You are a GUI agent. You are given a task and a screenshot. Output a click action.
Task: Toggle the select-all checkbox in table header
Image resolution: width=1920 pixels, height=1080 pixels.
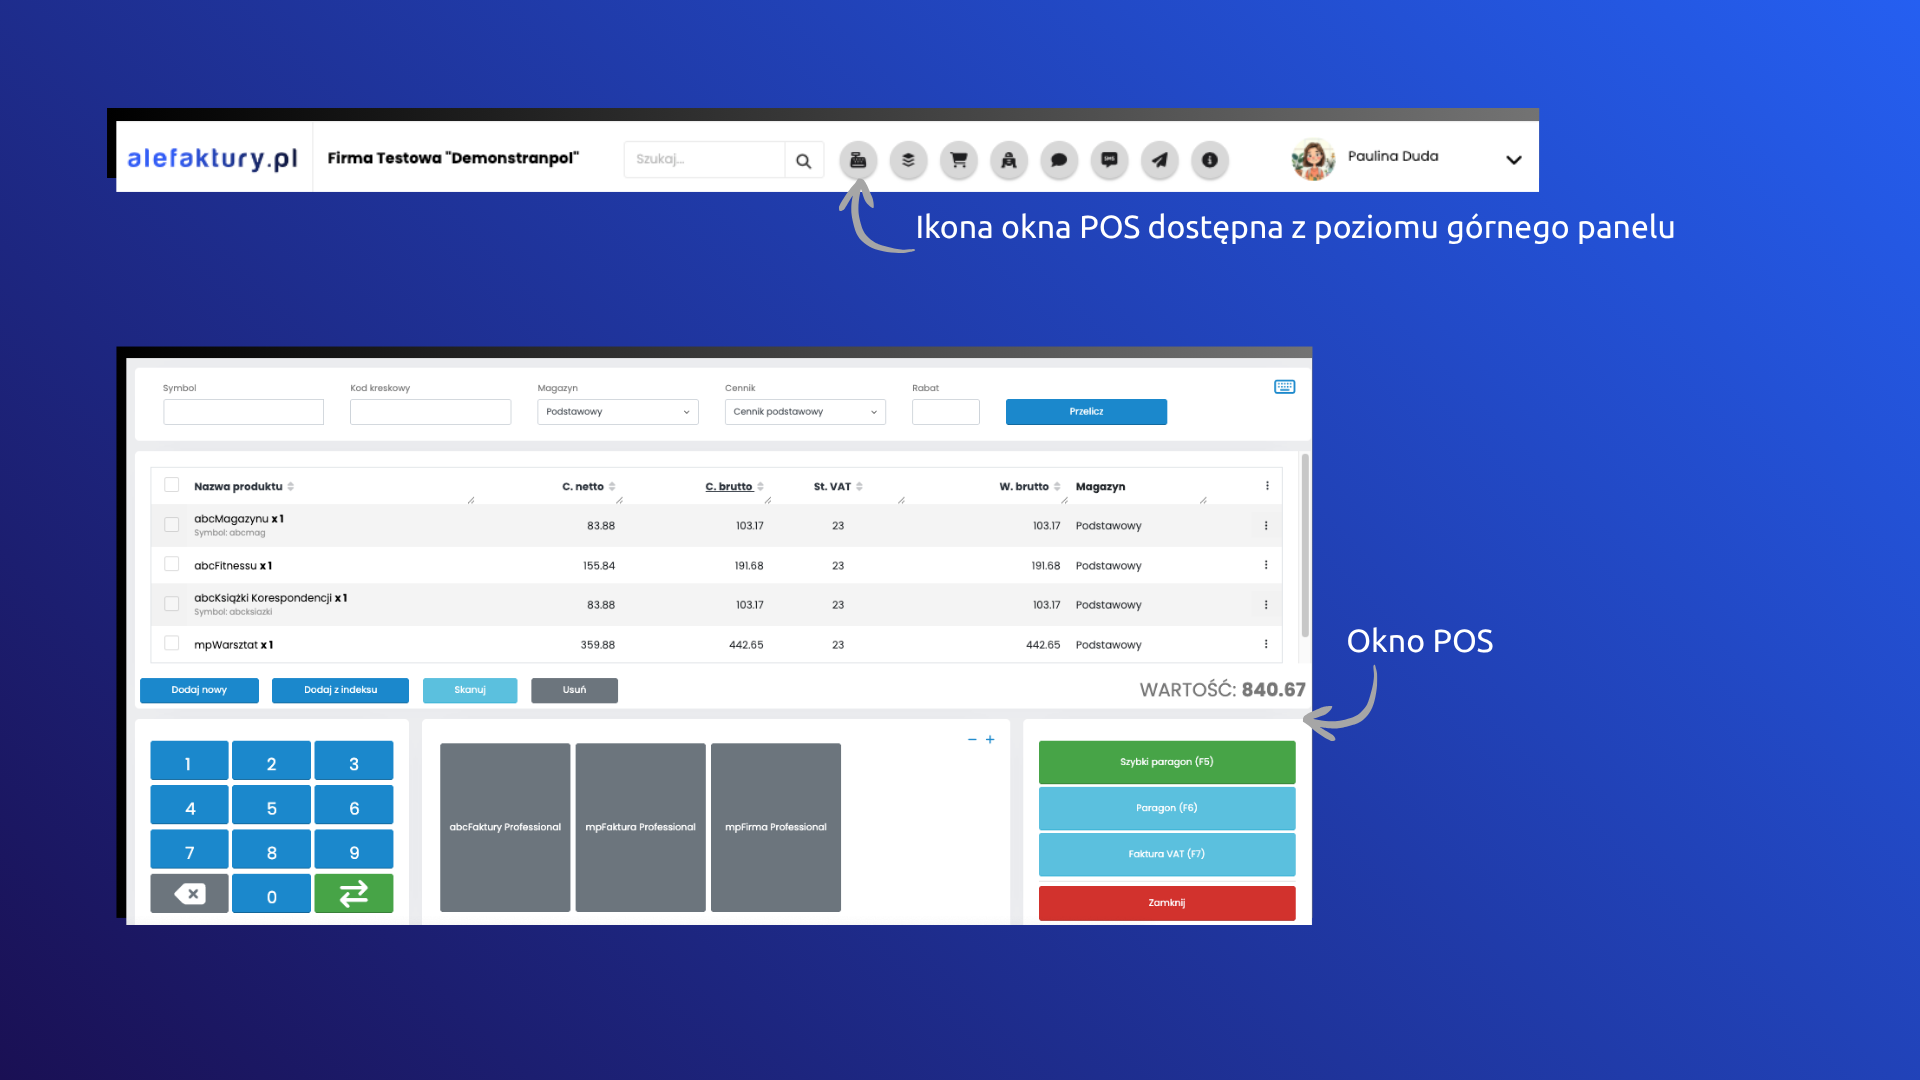[x=172, y=485]
